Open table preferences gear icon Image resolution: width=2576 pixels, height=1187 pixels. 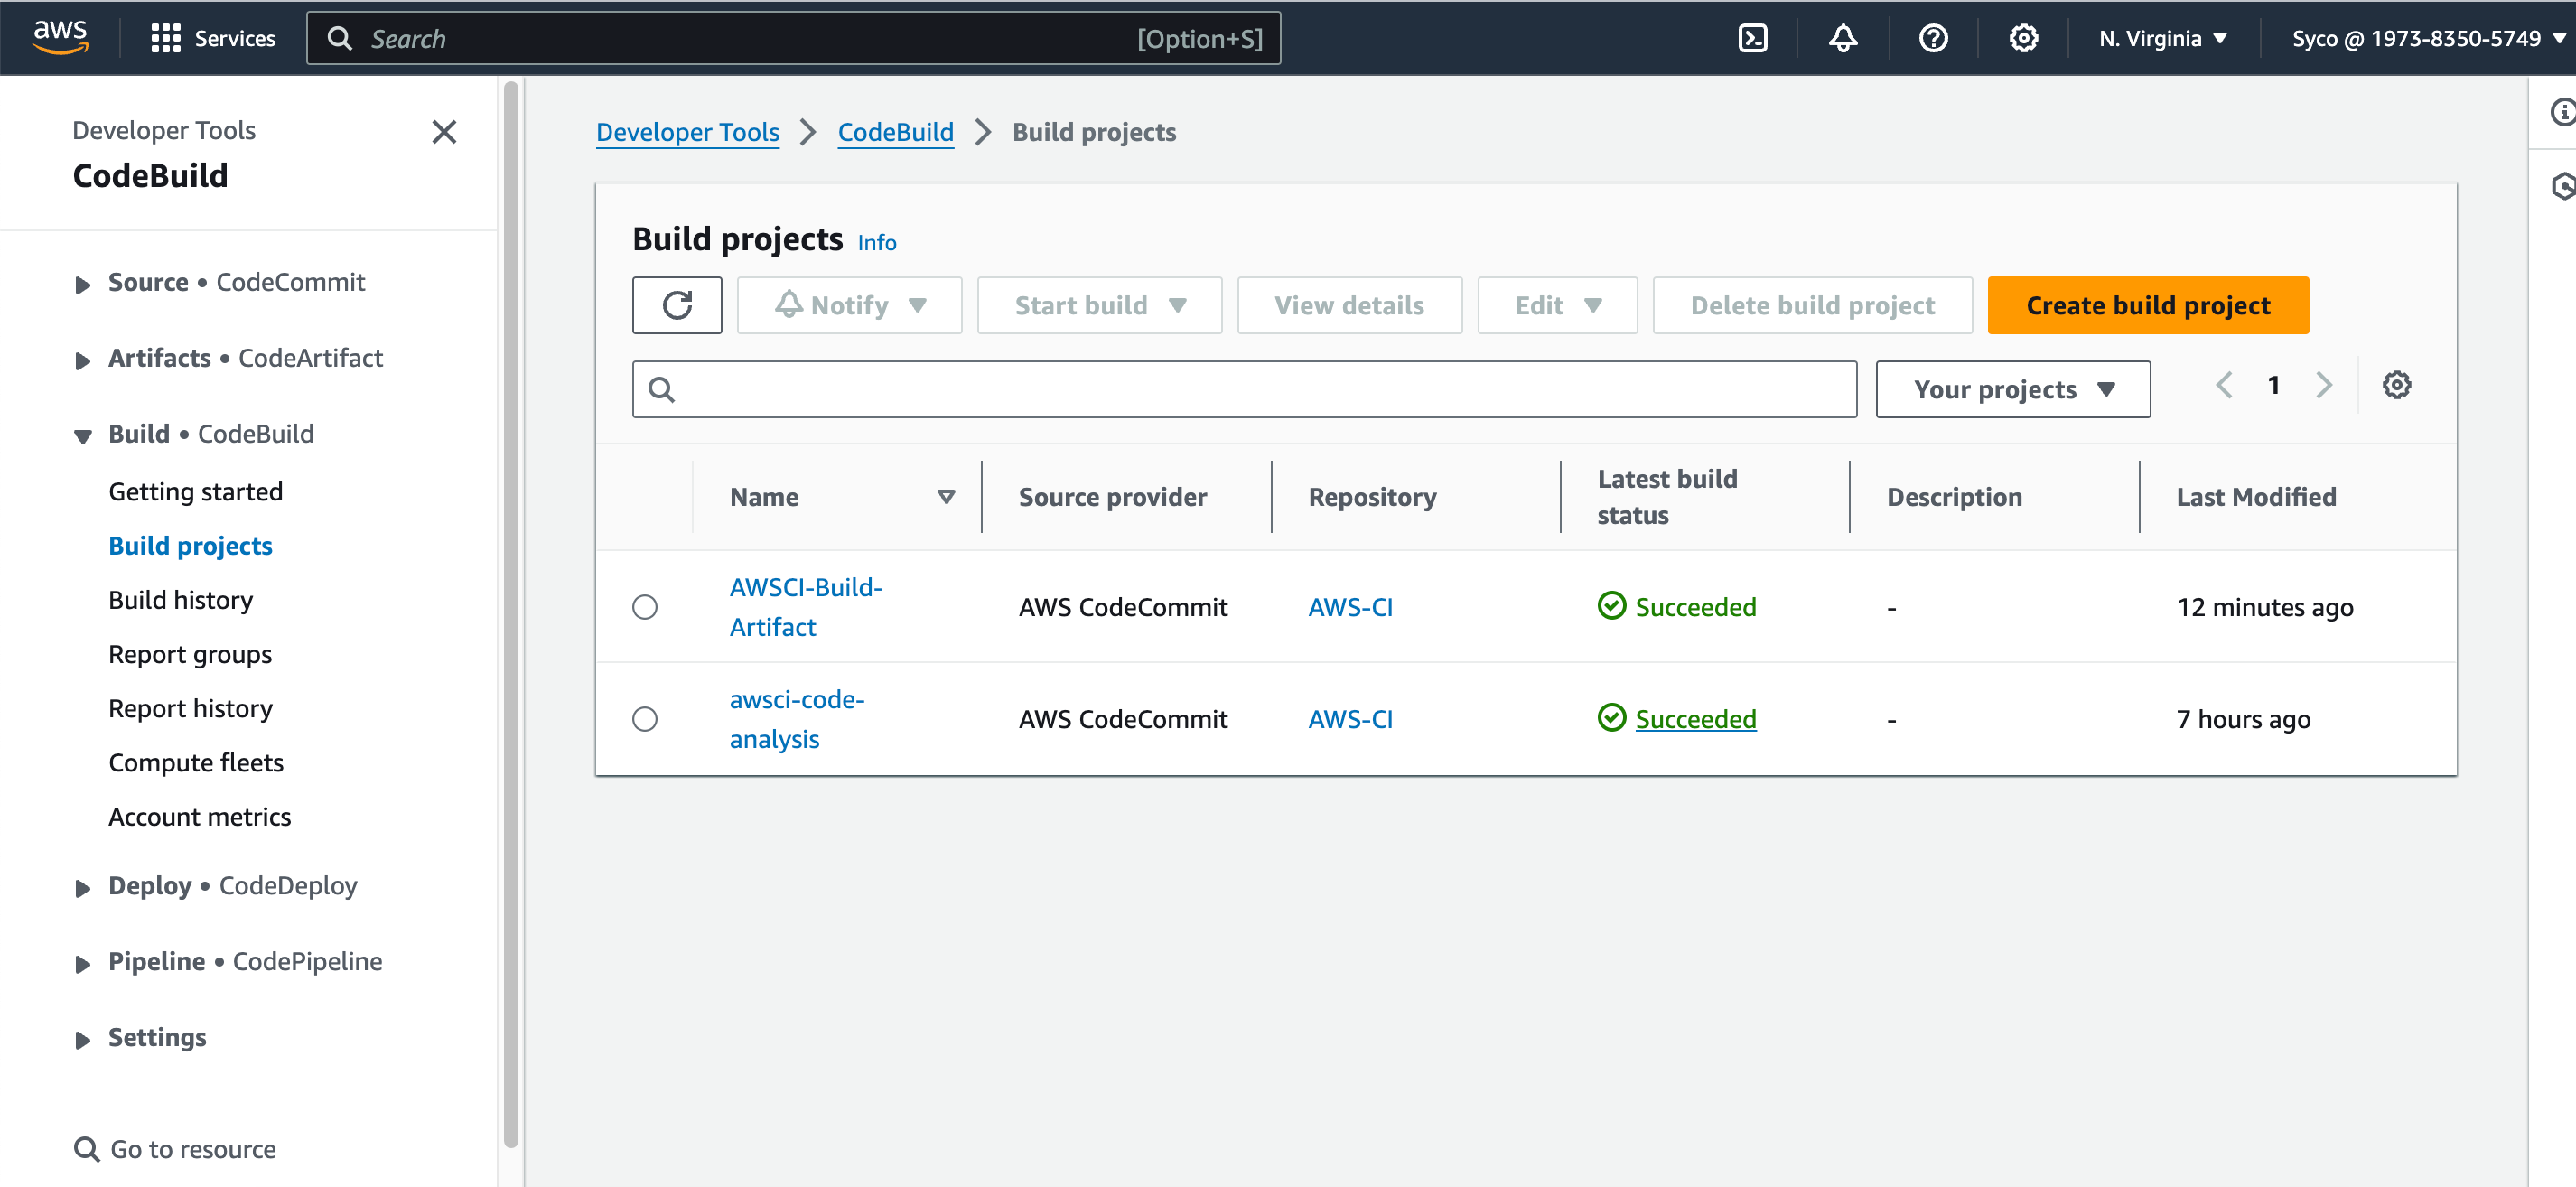point(2396,385)
